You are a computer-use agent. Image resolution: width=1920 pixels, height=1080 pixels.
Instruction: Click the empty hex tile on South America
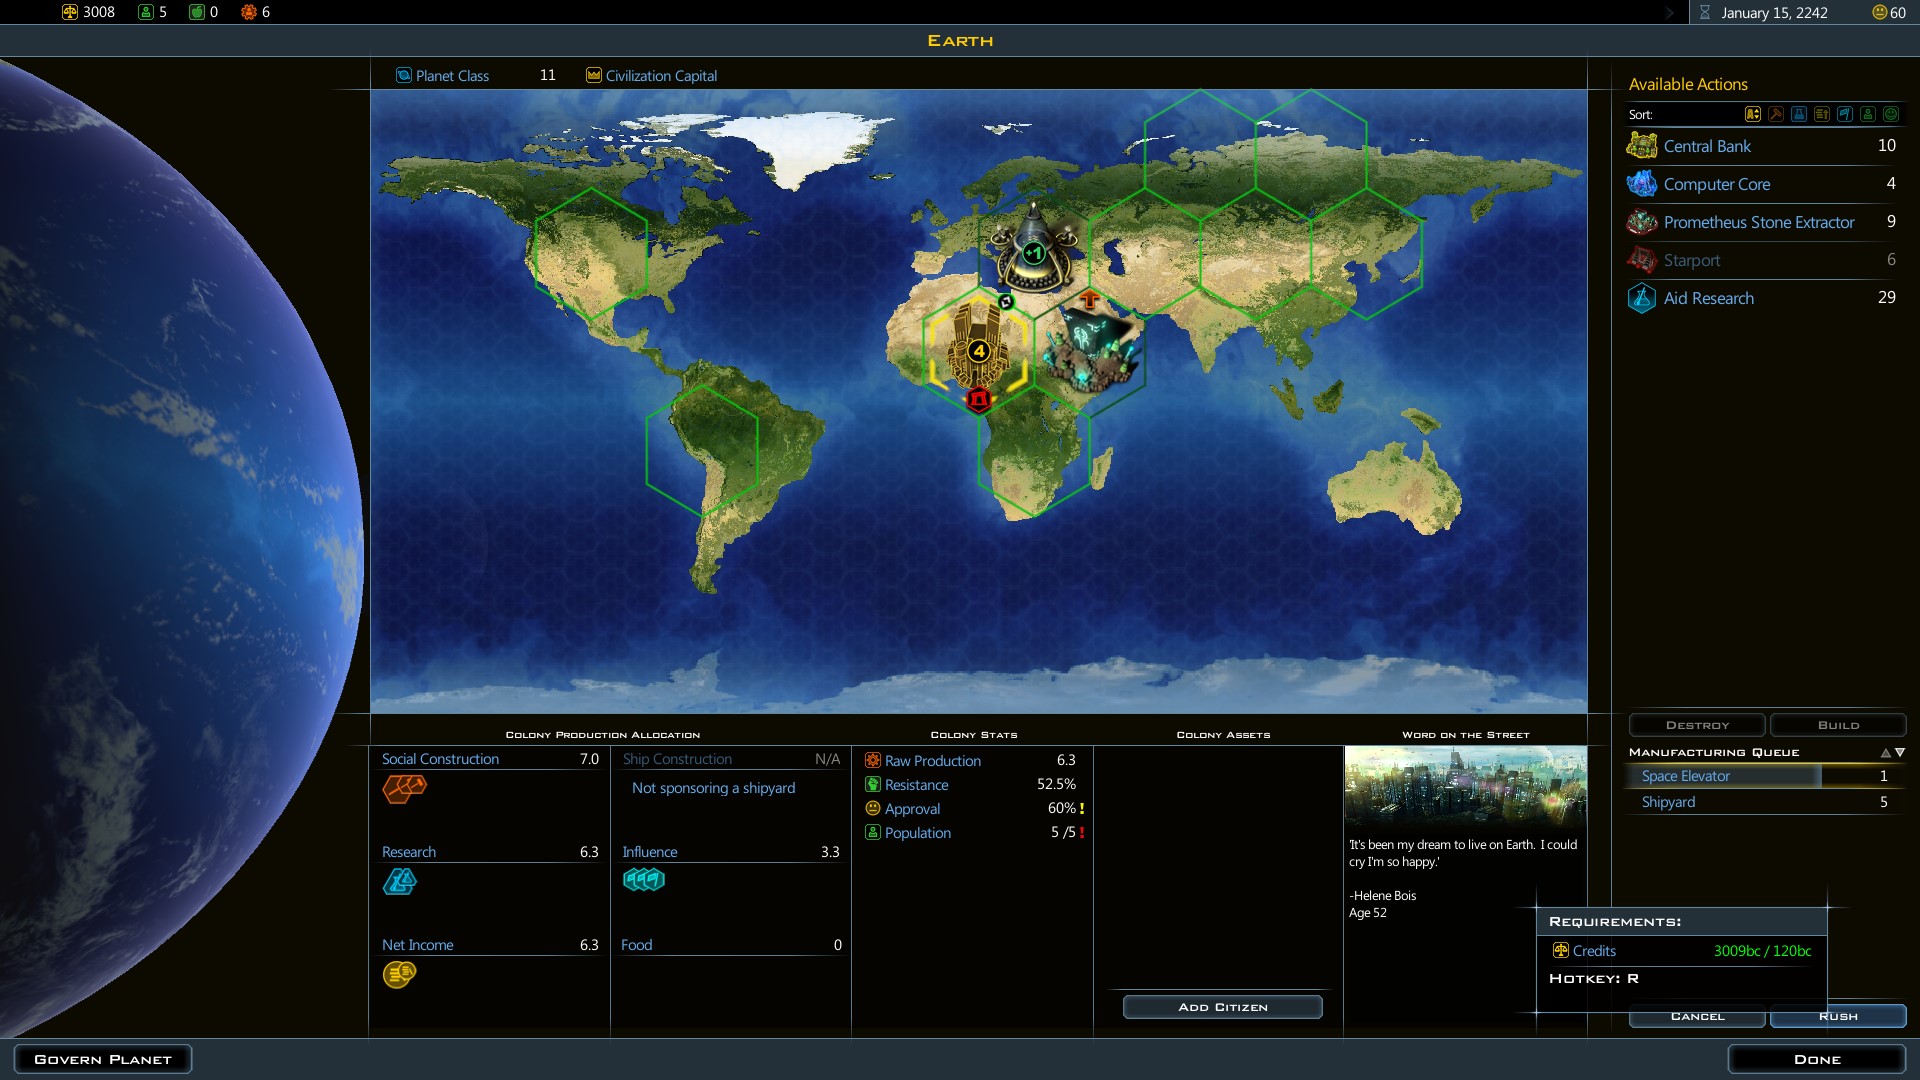click(x=702, y=450)
